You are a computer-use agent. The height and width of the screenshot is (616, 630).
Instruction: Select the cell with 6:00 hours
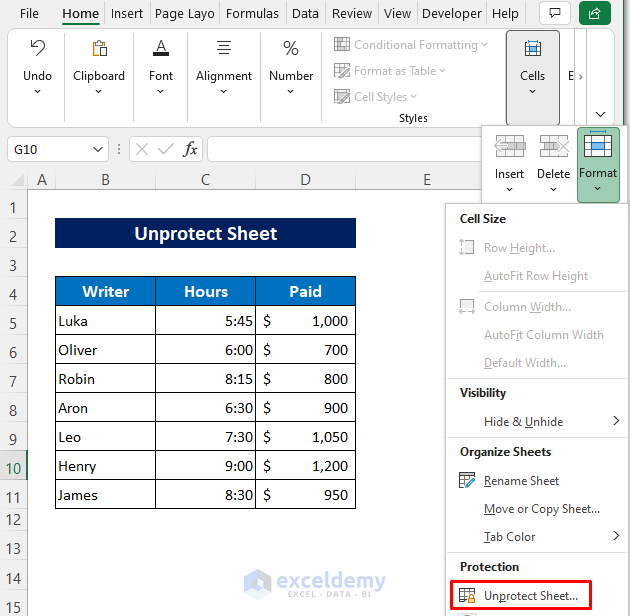click(x=205, y=350)
